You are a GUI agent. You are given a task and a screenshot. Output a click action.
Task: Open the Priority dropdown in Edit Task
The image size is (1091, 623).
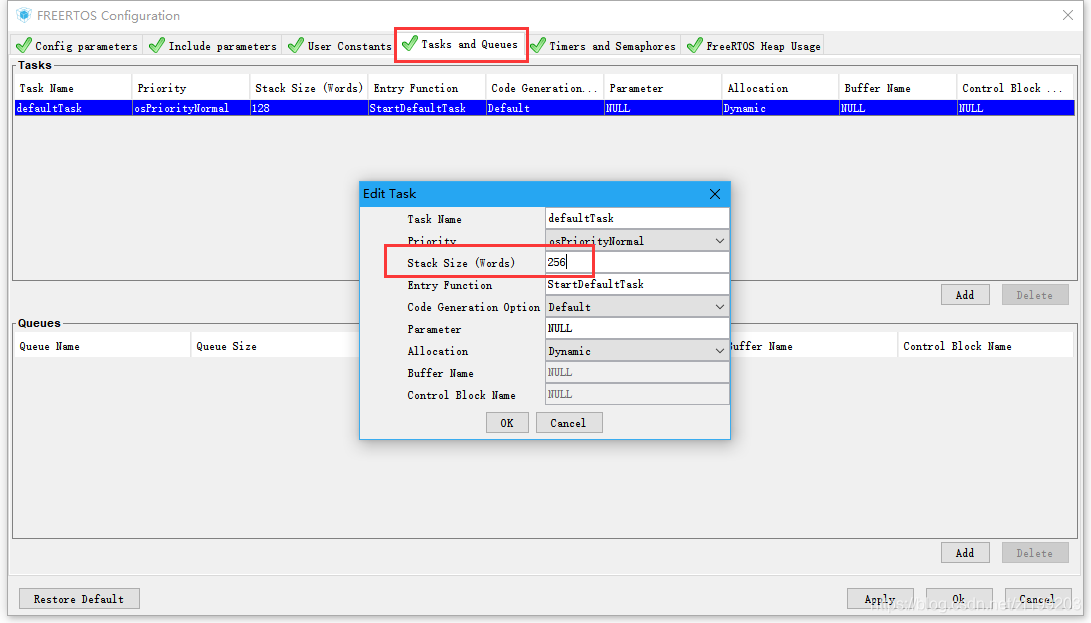tap(637, 241)
